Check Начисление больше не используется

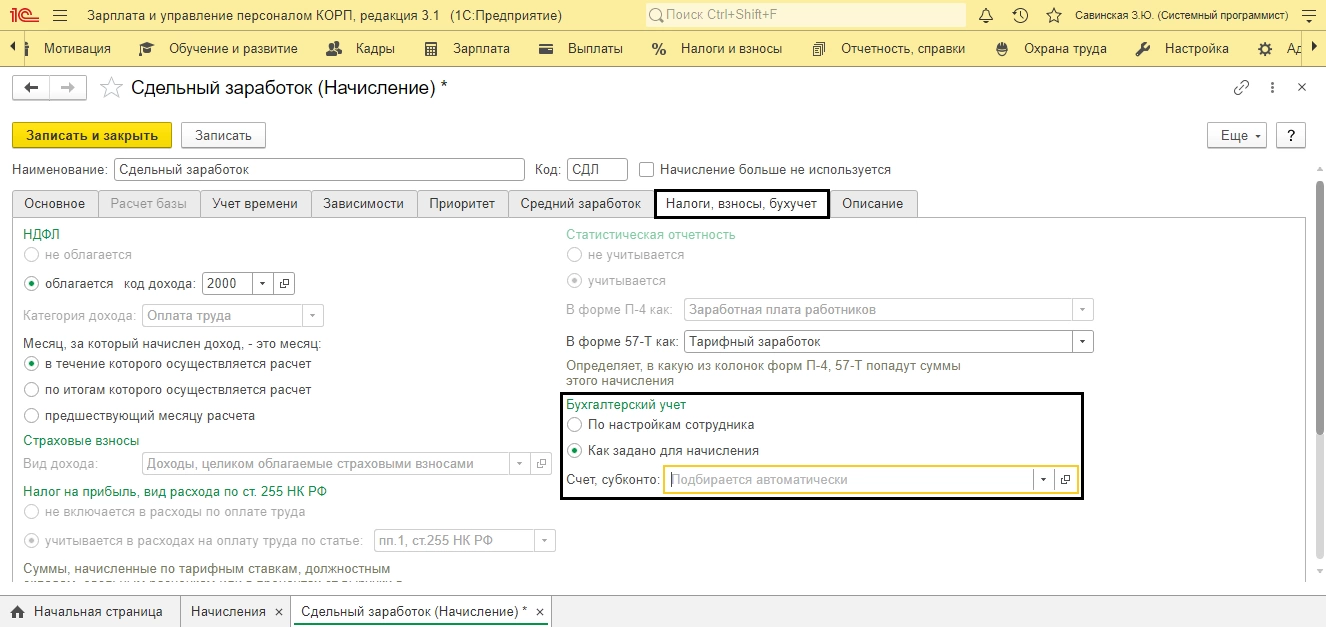point(647,170)
